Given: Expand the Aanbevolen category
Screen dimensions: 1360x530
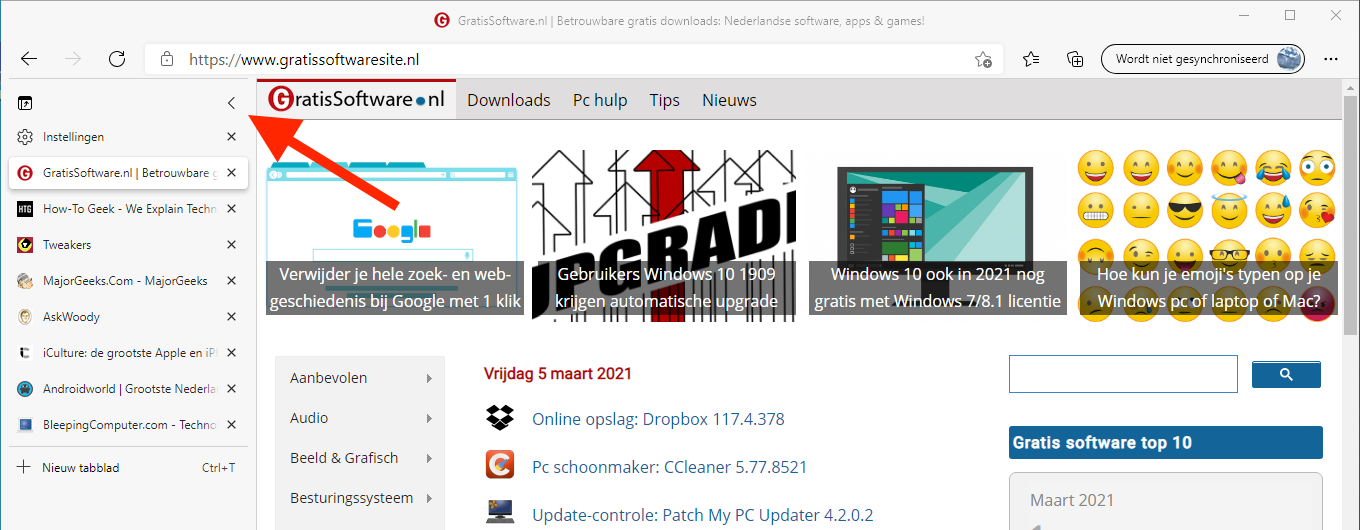Looking at the screenshot, I should pos(360,378).
